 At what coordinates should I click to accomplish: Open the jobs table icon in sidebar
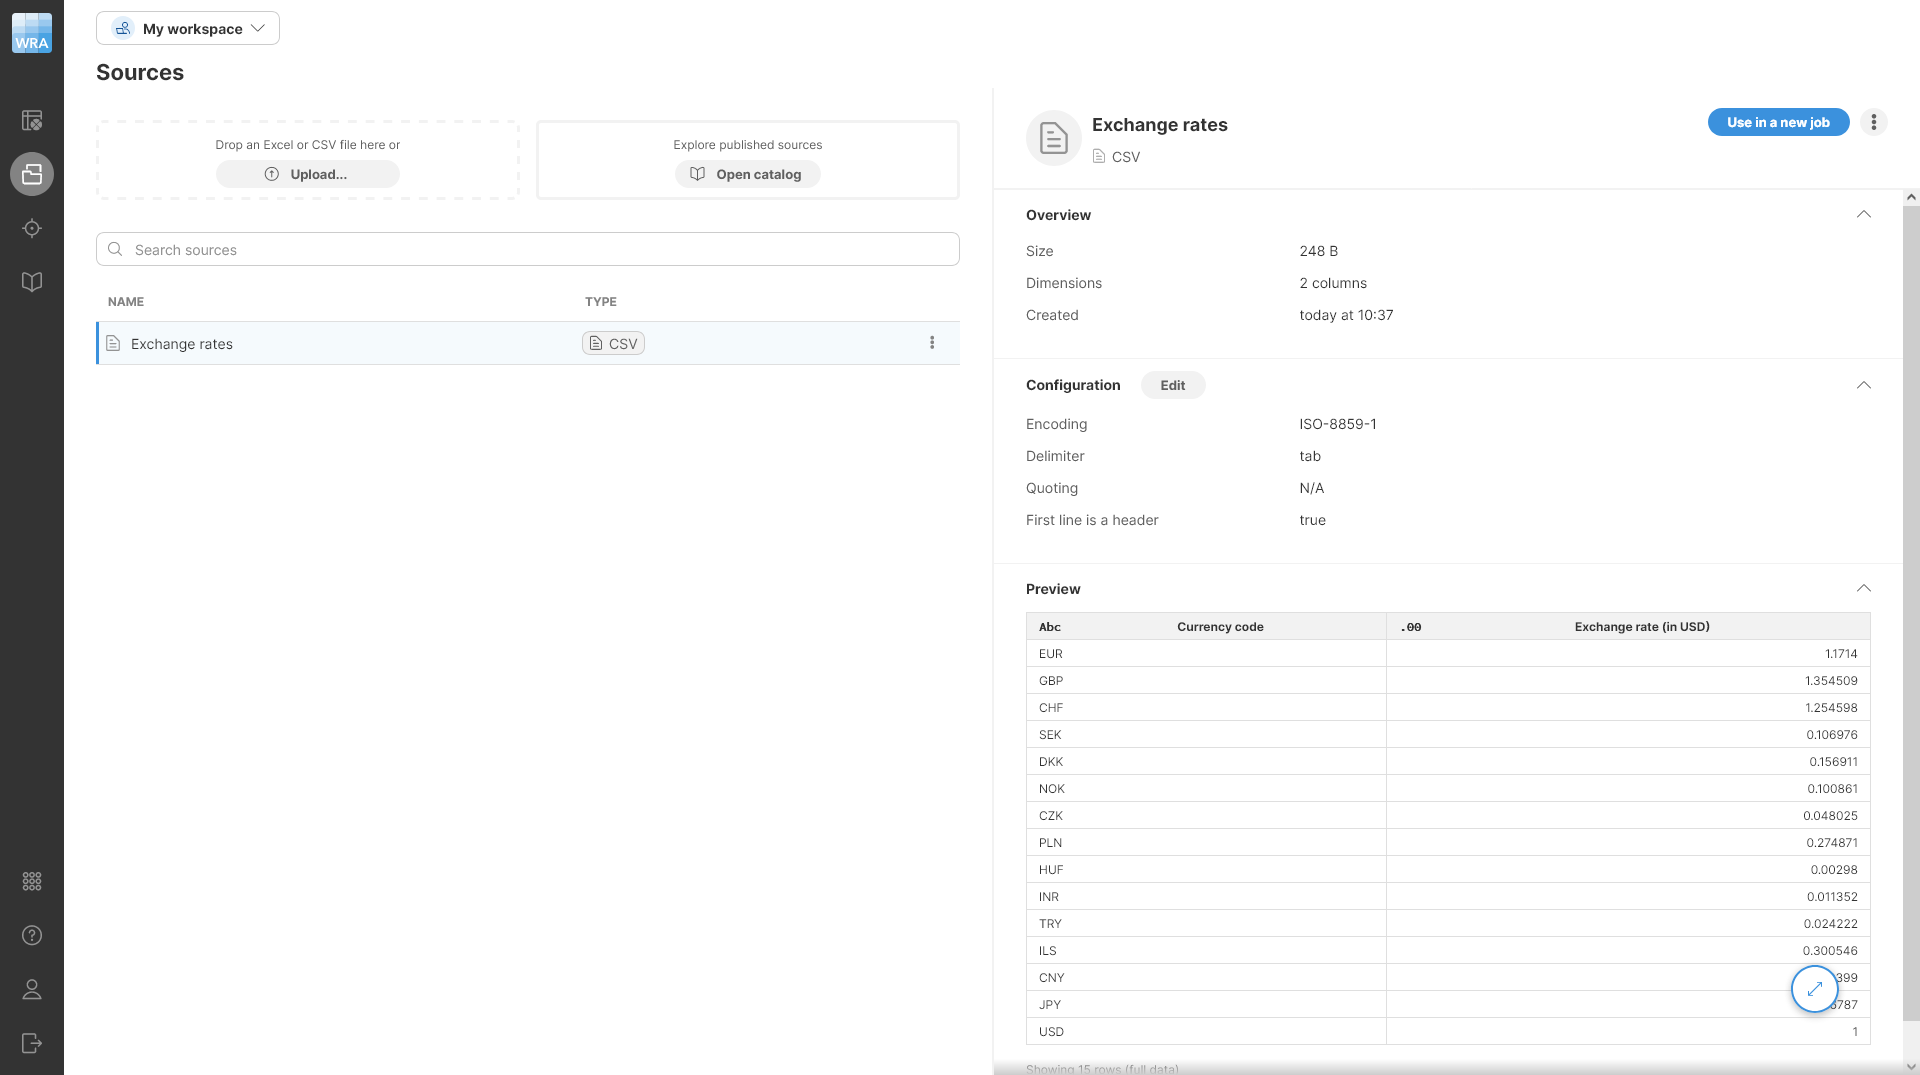[32, 121]
